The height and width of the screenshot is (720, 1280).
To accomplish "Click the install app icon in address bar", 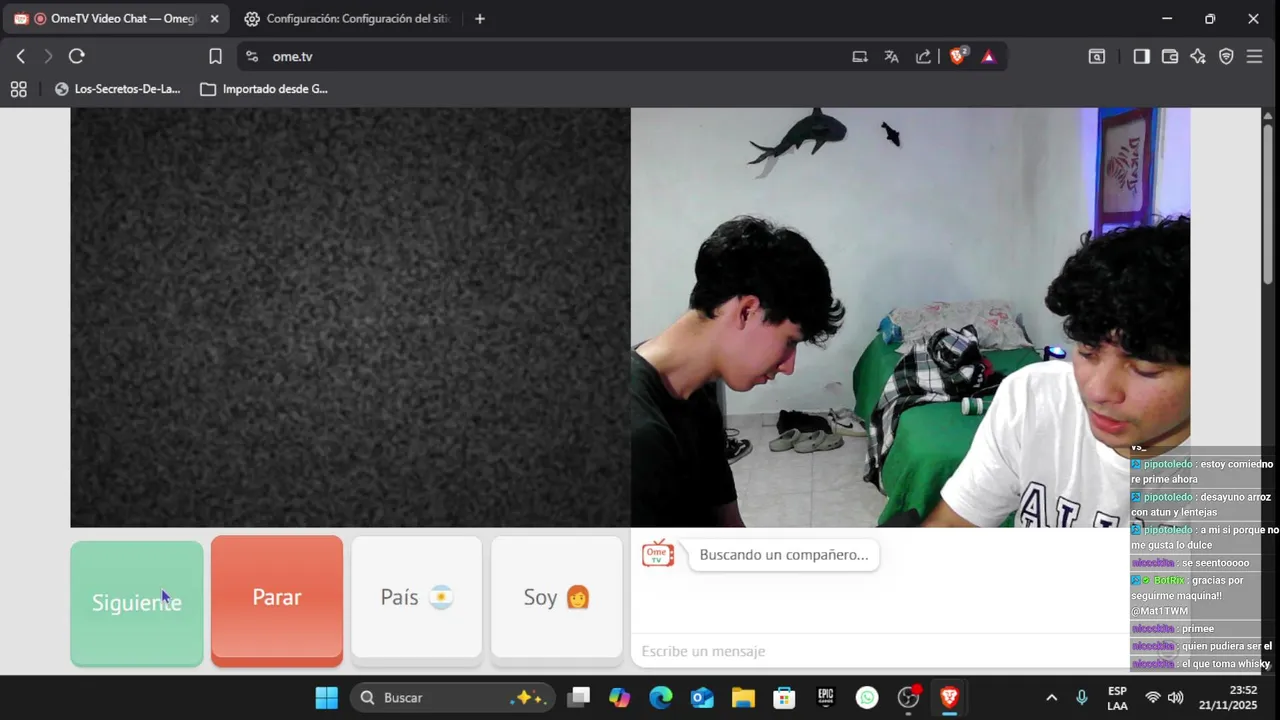I will [860, 57].
